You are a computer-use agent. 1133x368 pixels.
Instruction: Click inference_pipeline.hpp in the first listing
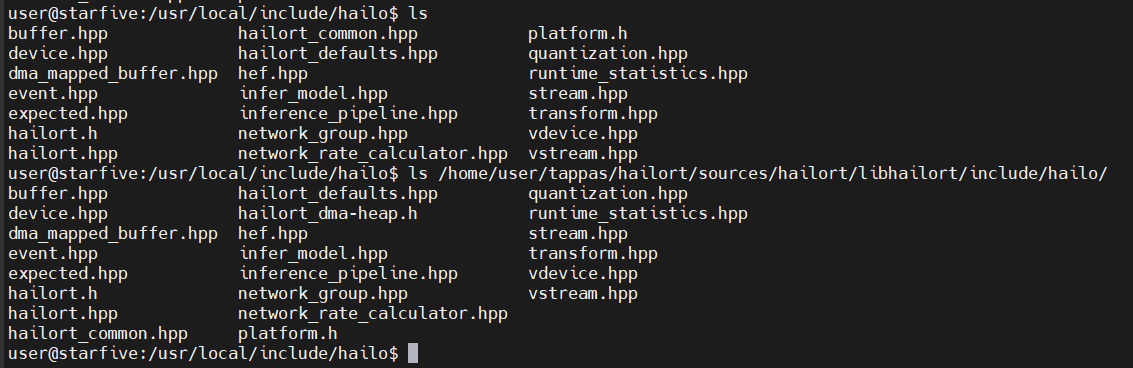pyautogui.click(x=348, y=114)
